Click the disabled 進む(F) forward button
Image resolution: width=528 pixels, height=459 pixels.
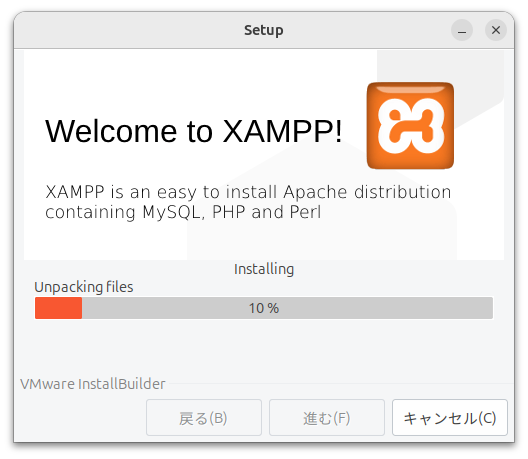pos(327,418)
